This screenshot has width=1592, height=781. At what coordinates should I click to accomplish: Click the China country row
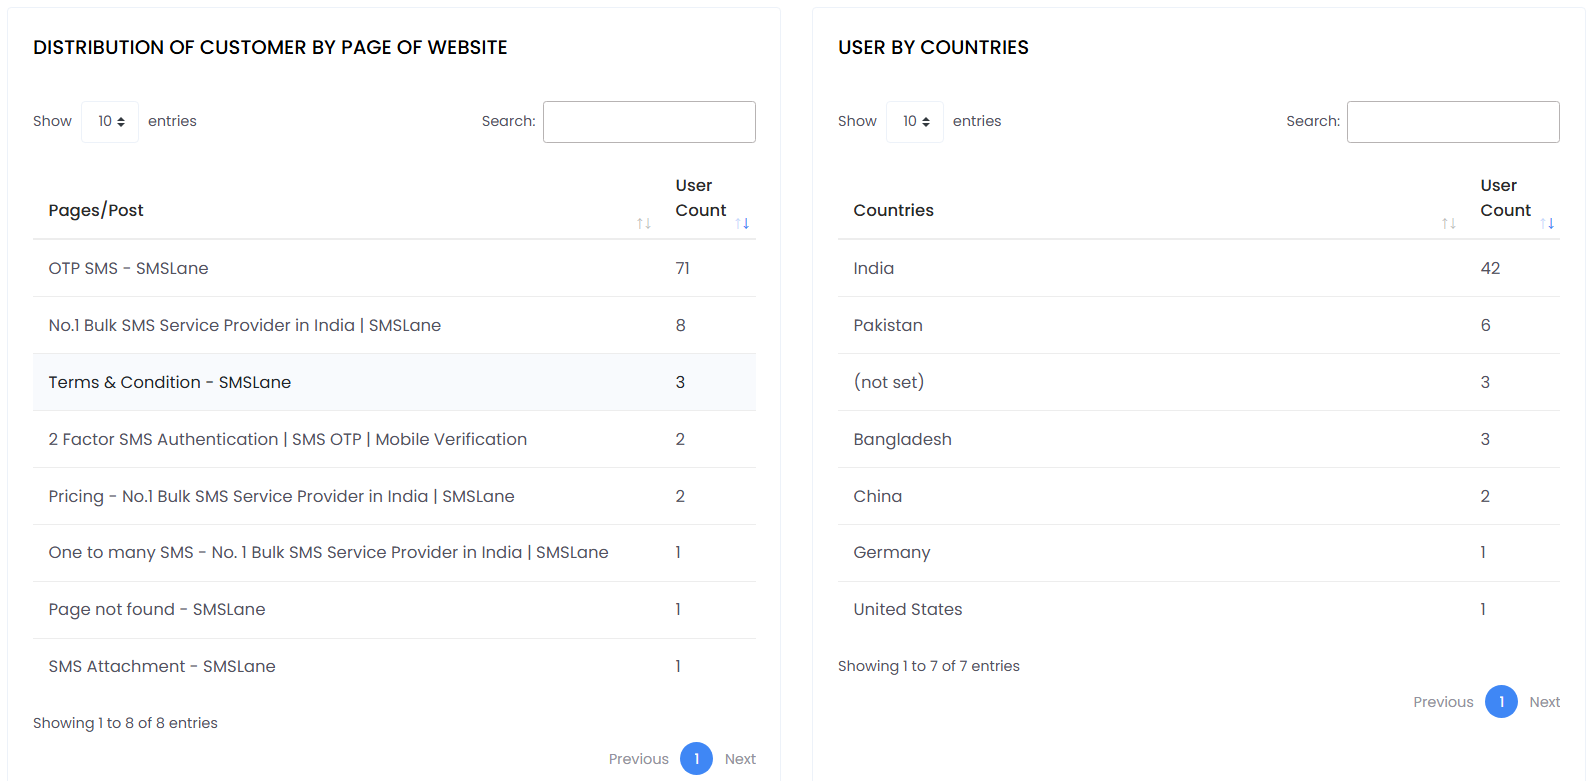[1199, 496]
